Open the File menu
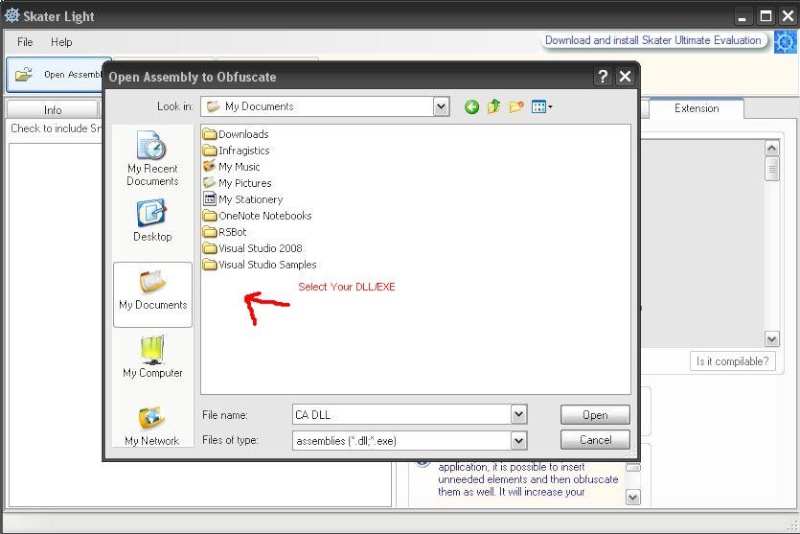800x534 pixels. (24, 42)
